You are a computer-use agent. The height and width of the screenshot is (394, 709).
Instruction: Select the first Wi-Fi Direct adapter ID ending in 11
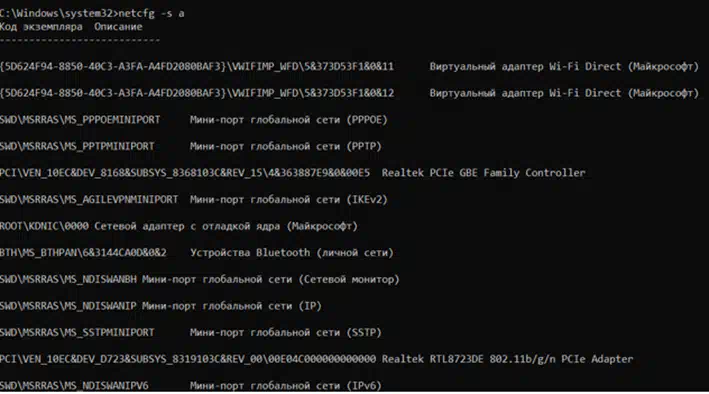(x=197, y=66)
